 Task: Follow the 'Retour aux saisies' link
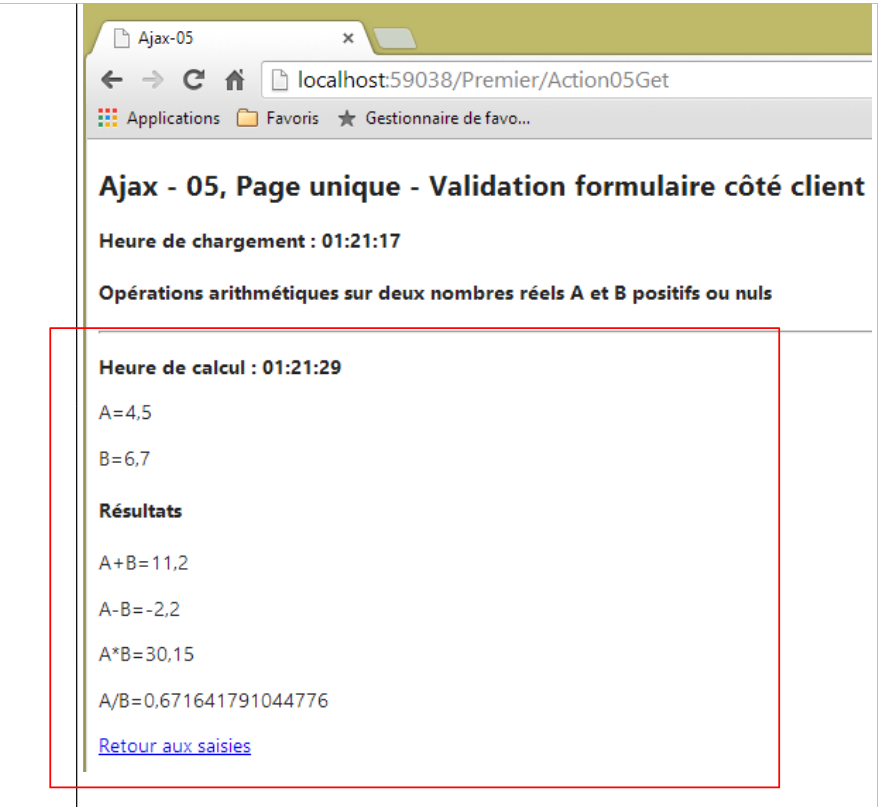tap(175, 746)
